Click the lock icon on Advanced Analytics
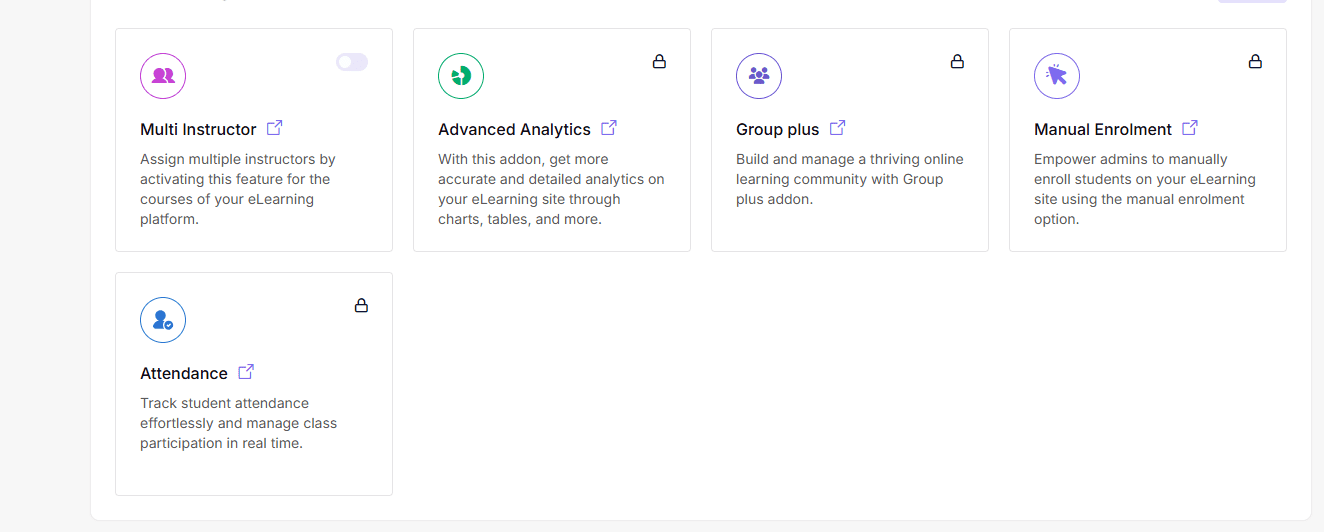The image size is (1324, 532). 659,62
